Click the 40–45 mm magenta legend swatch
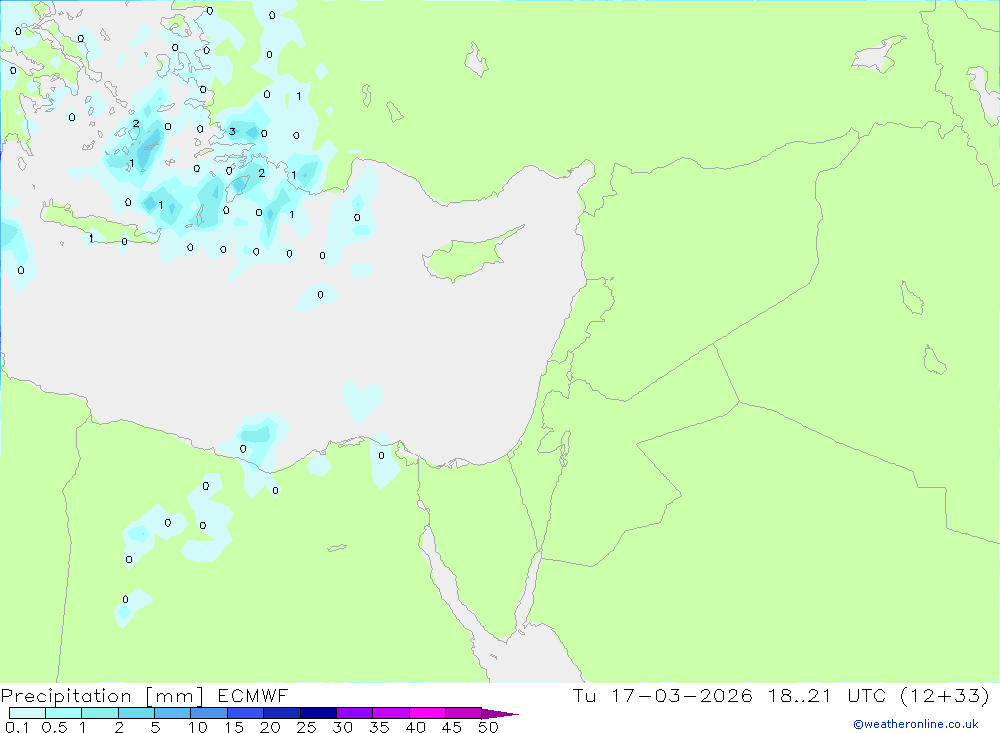Viewport: 1000px width, 733px height. [x=427, y=713]
